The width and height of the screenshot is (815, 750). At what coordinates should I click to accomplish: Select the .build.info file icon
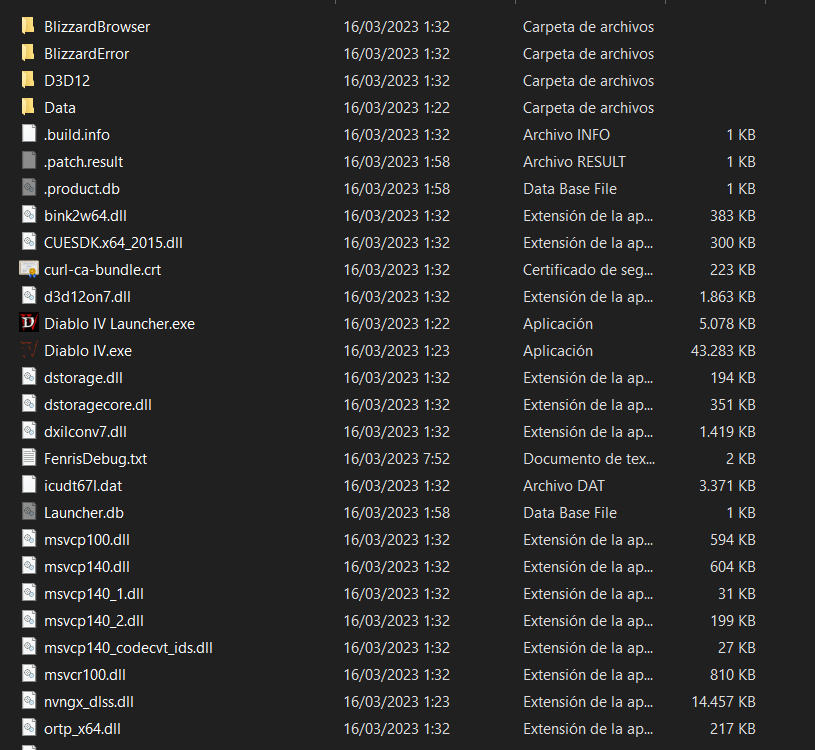pyautogui.click(x=29, y=134)
